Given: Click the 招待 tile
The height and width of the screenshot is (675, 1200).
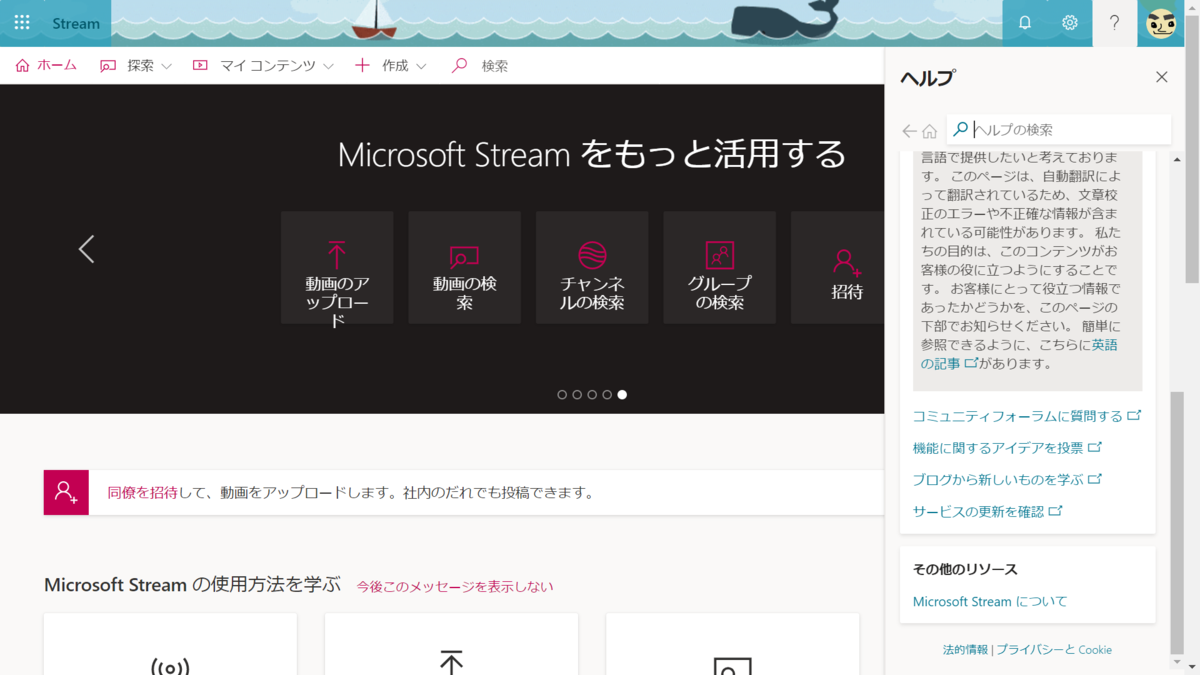Looking at the screenshot, I should (838, 267).
